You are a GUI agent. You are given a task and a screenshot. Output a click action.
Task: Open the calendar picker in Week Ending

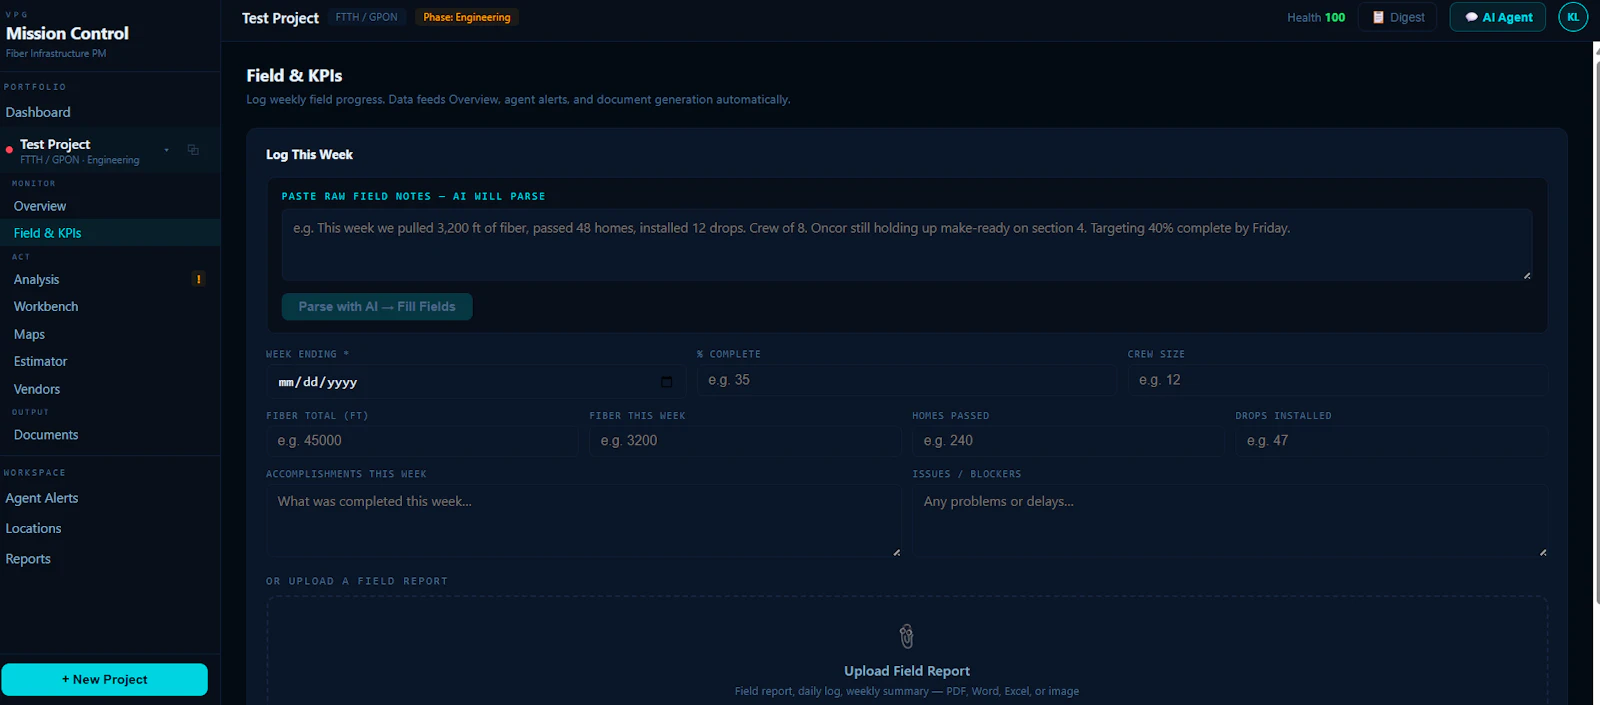666,382
